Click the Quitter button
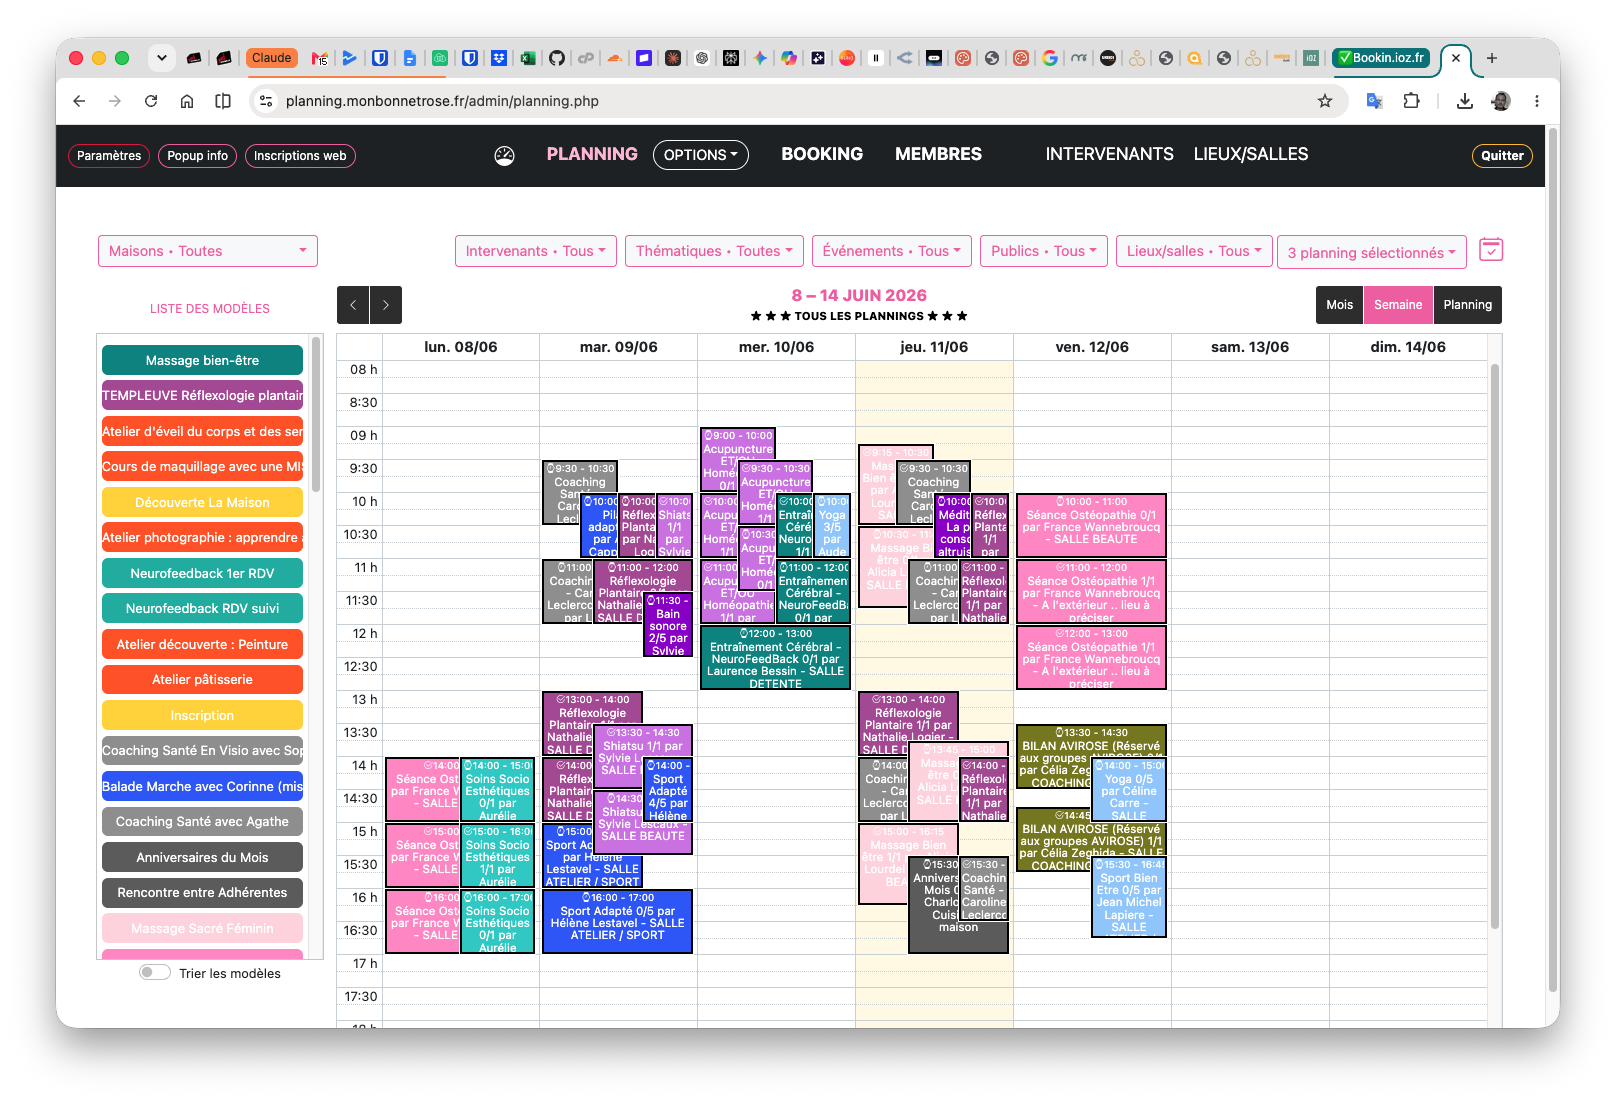1616x1102 pixels. 1502,156
